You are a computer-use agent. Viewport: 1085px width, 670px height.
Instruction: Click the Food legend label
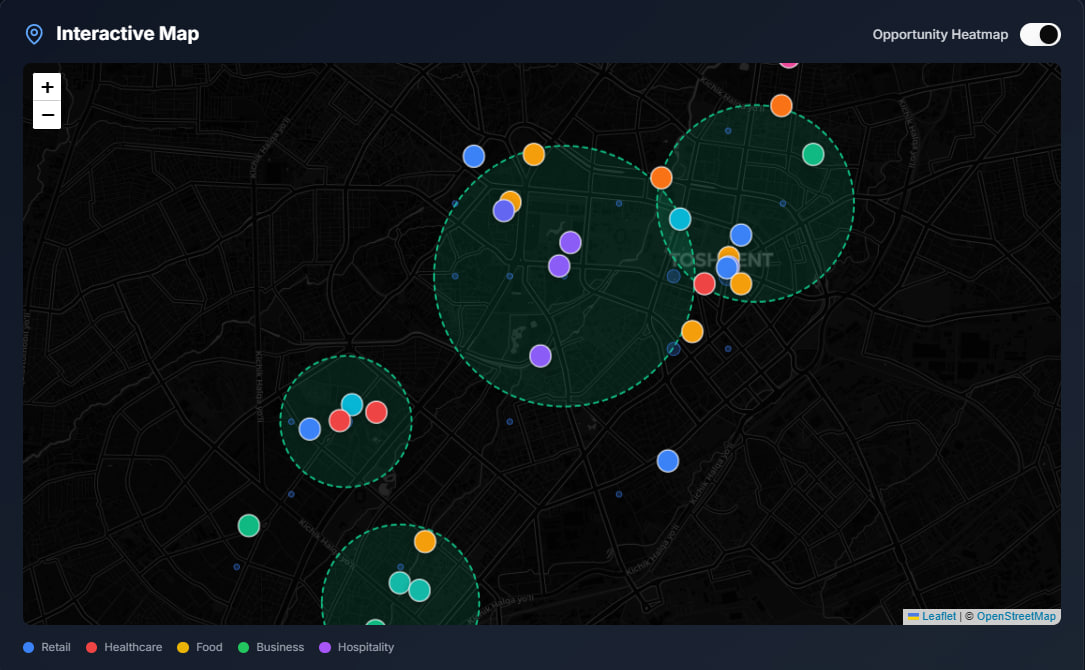tap(209, 647)
